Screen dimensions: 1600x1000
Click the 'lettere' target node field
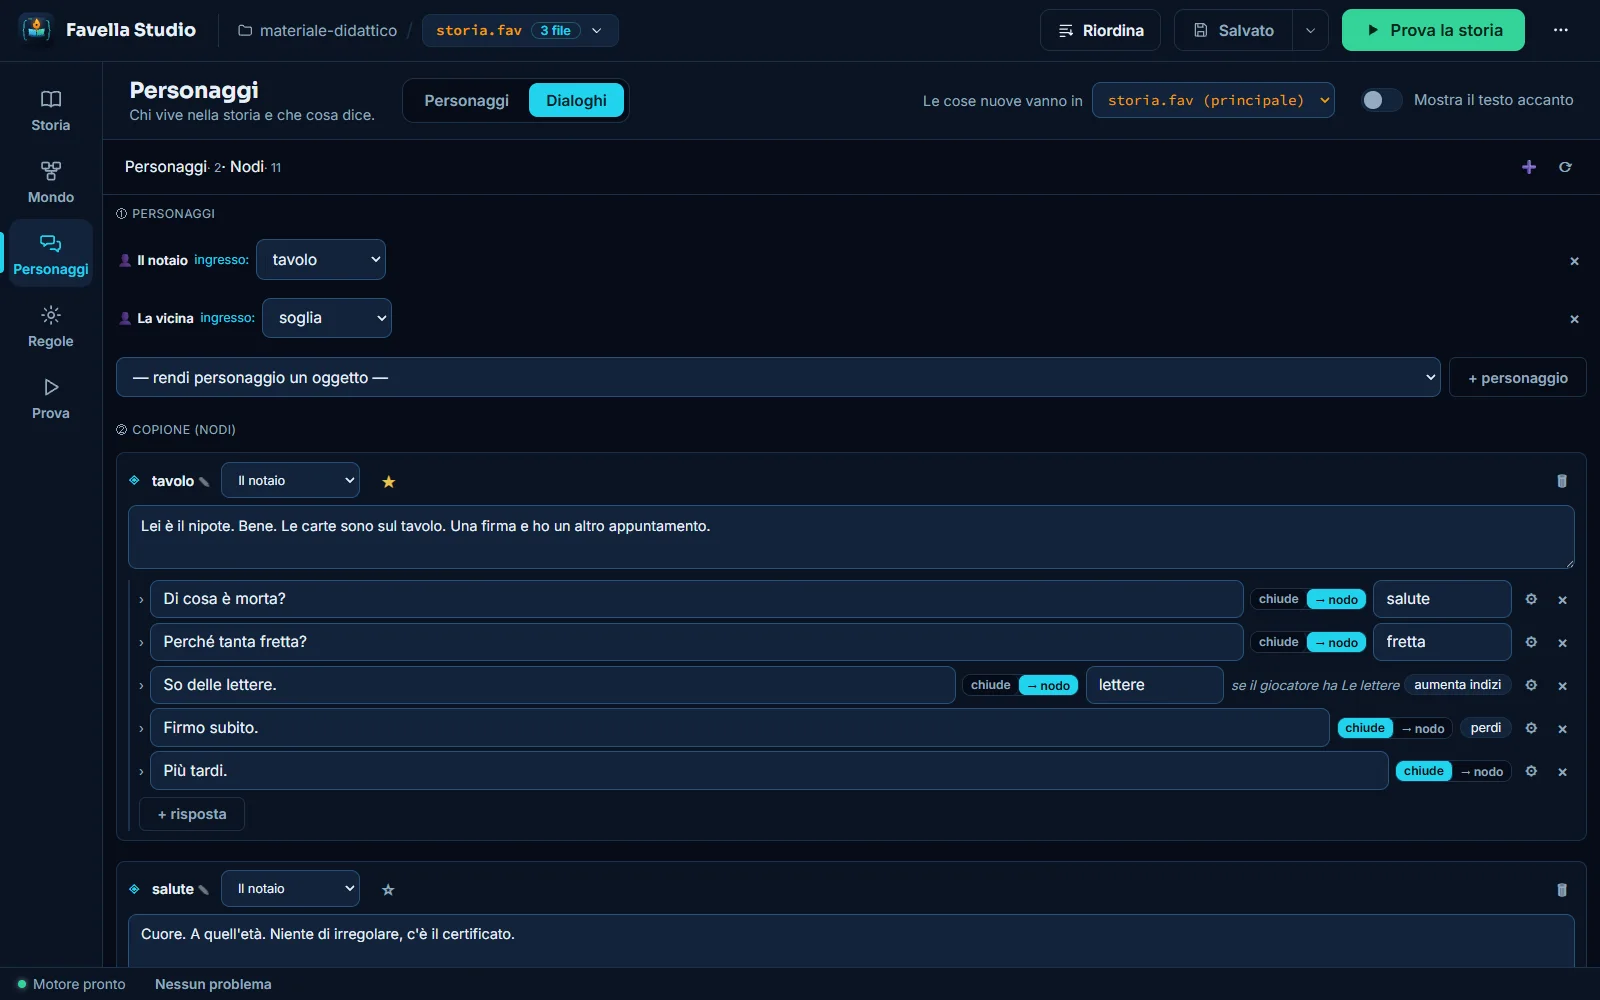pos(1154,685)
